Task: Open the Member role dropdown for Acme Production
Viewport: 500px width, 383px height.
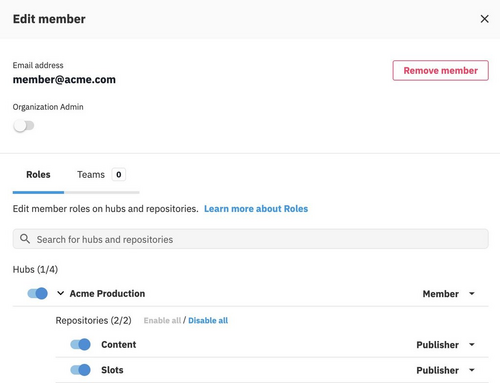Action: (x=449, y=294)
